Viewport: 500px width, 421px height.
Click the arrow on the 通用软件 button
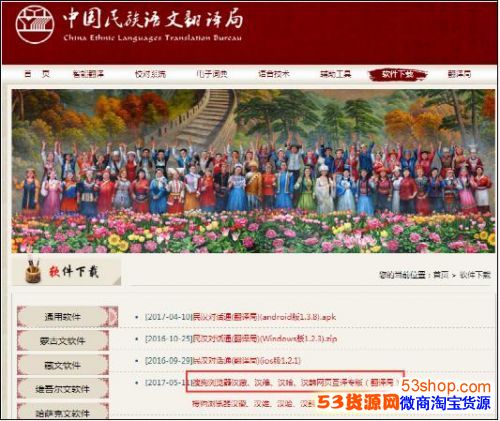(x=113, y=316)
